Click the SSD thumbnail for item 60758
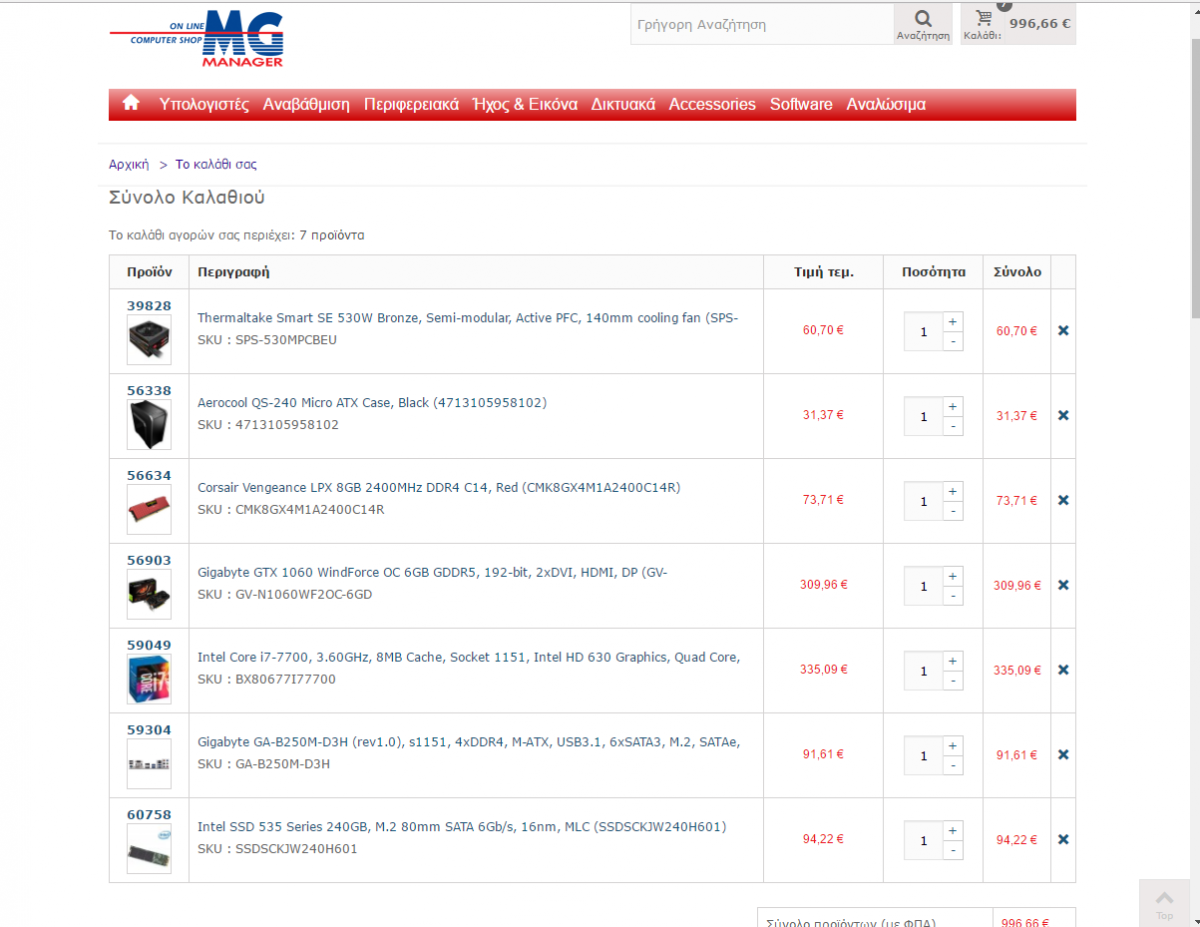This screenshot has height=927, width=1200. click(x=149, y=849)
